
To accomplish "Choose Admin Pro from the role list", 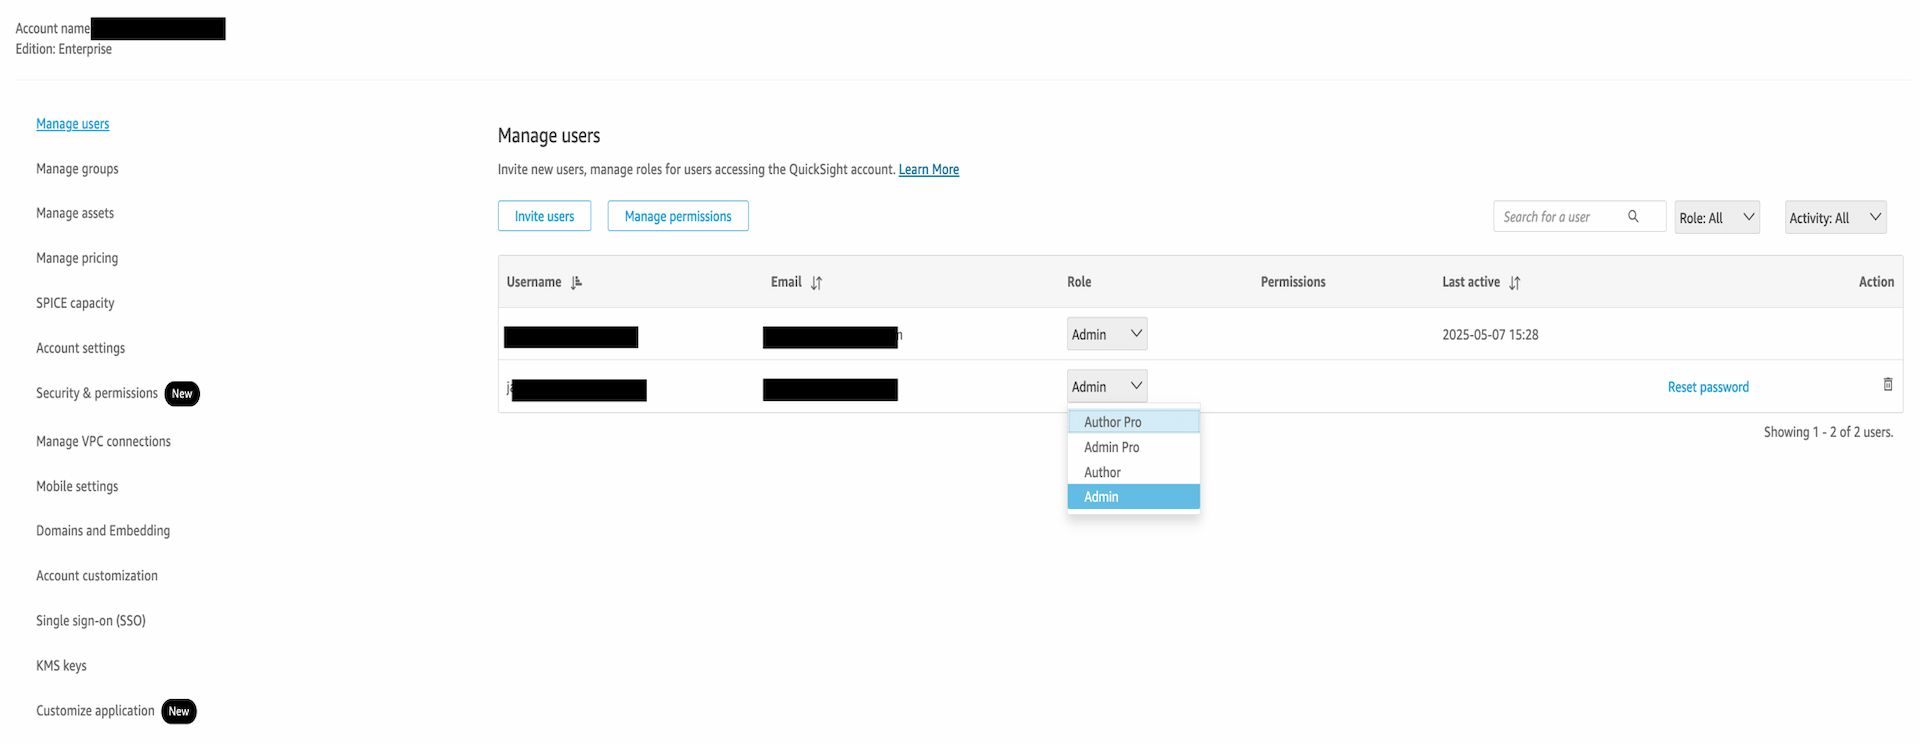I will (1134, 447).
